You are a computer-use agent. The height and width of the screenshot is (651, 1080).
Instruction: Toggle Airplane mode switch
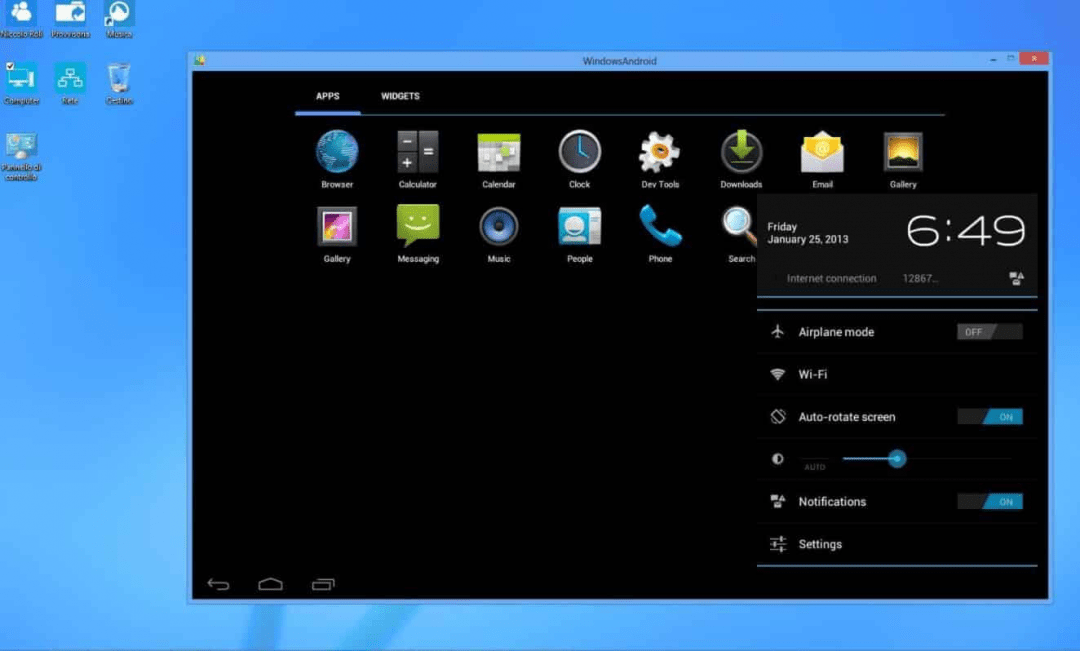[x=989, y=332]
